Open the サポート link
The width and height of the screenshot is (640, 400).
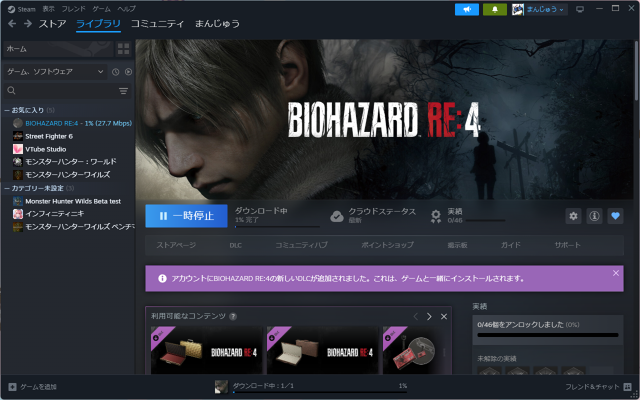(x=567, y=245)
